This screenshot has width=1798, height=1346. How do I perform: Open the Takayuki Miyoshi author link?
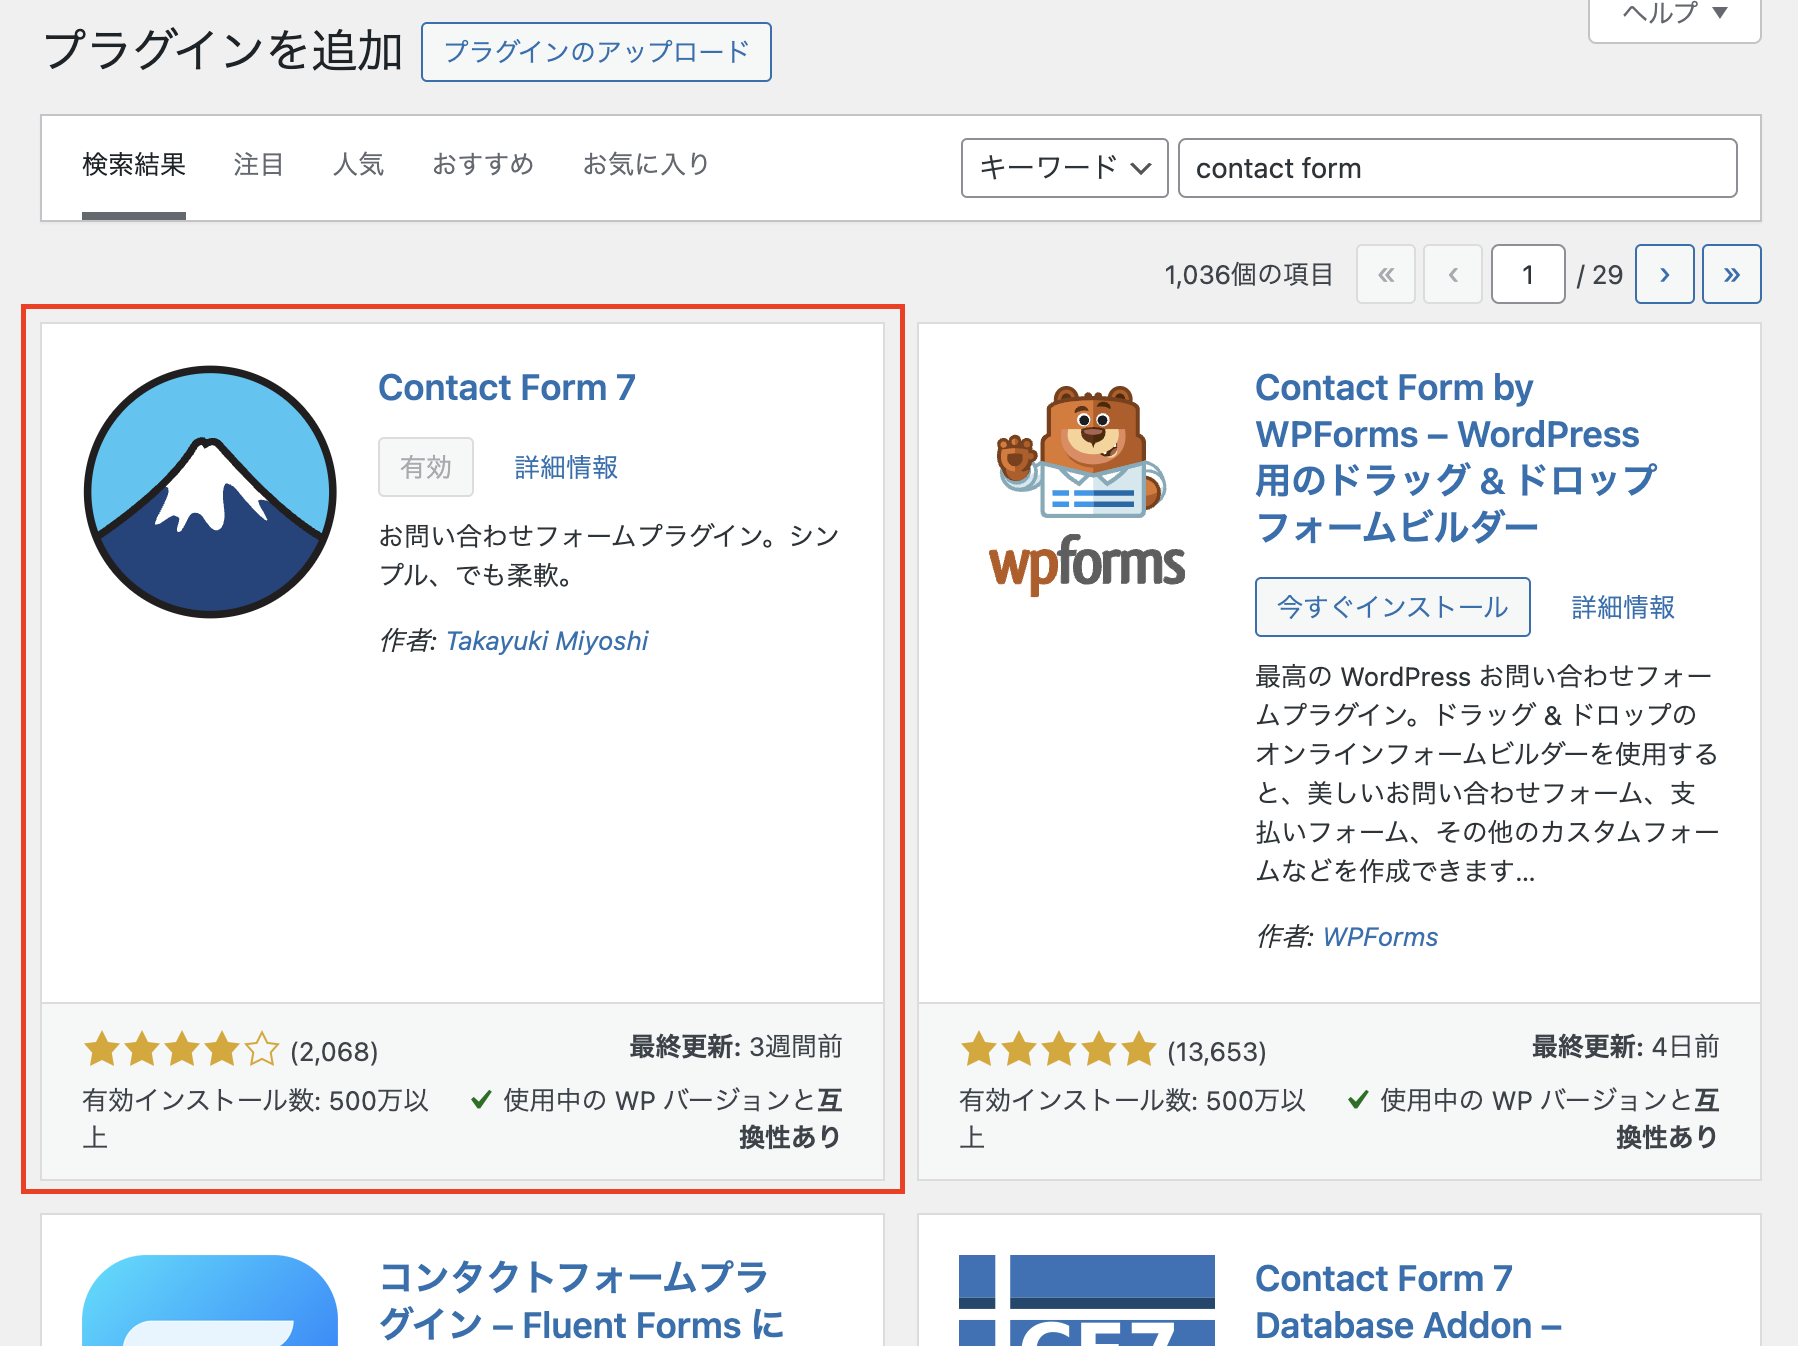click(547, 641)
